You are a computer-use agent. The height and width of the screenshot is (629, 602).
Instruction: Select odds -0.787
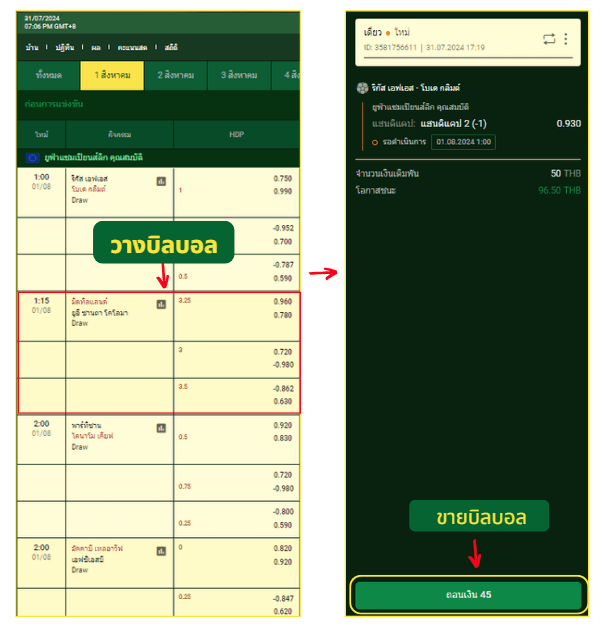click(283, 265)
